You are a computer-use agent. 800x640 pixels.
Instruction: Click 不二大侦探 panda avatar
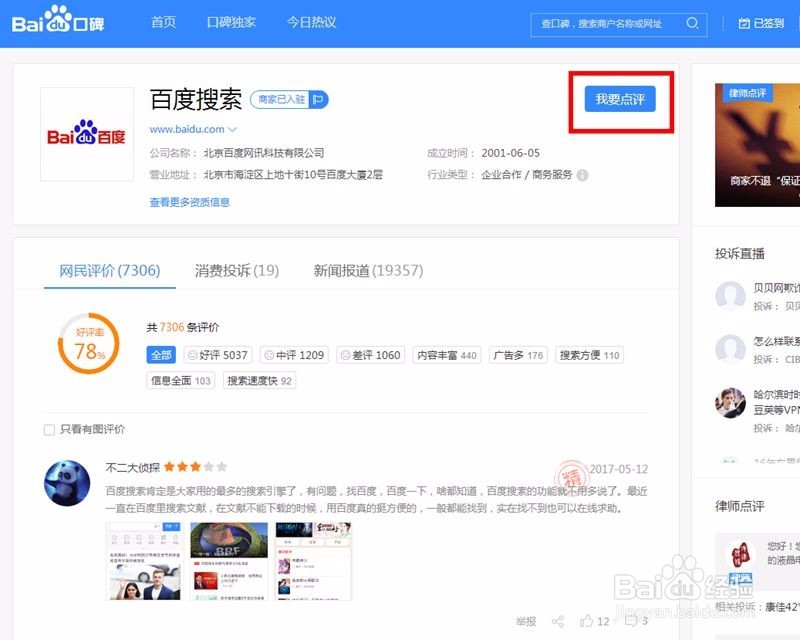point(67,483)
